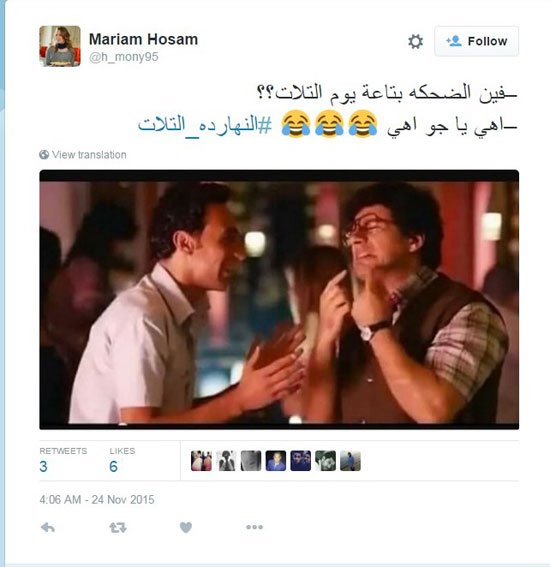
Task: Open the fourth liker's blue avatar
Action: (276, 461)
